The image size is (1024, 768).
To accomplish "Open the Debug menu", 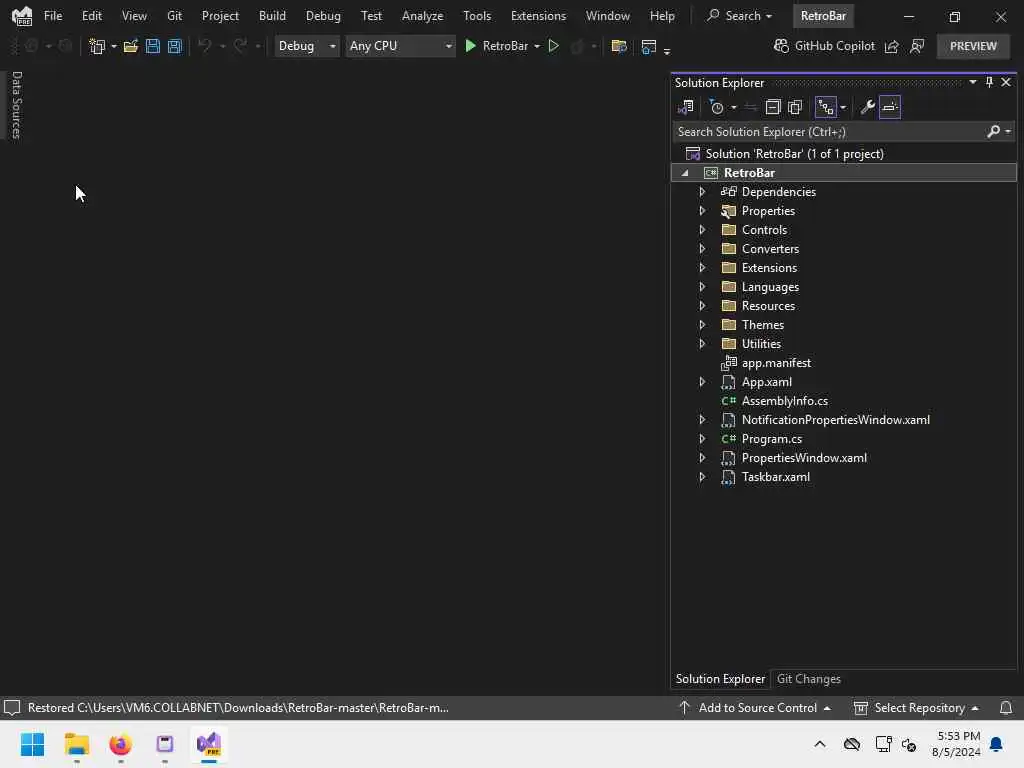I will point(323,16).
